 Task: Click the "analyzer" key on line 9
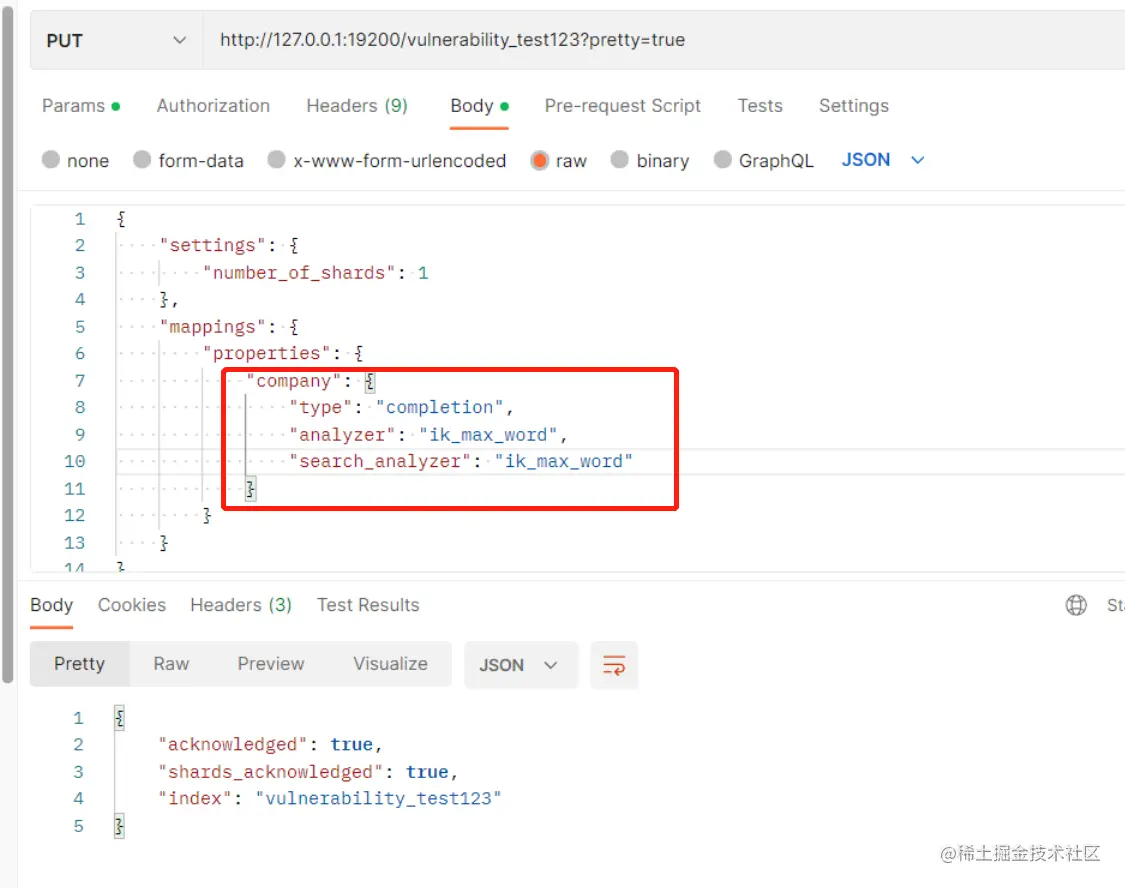[342, 435]
